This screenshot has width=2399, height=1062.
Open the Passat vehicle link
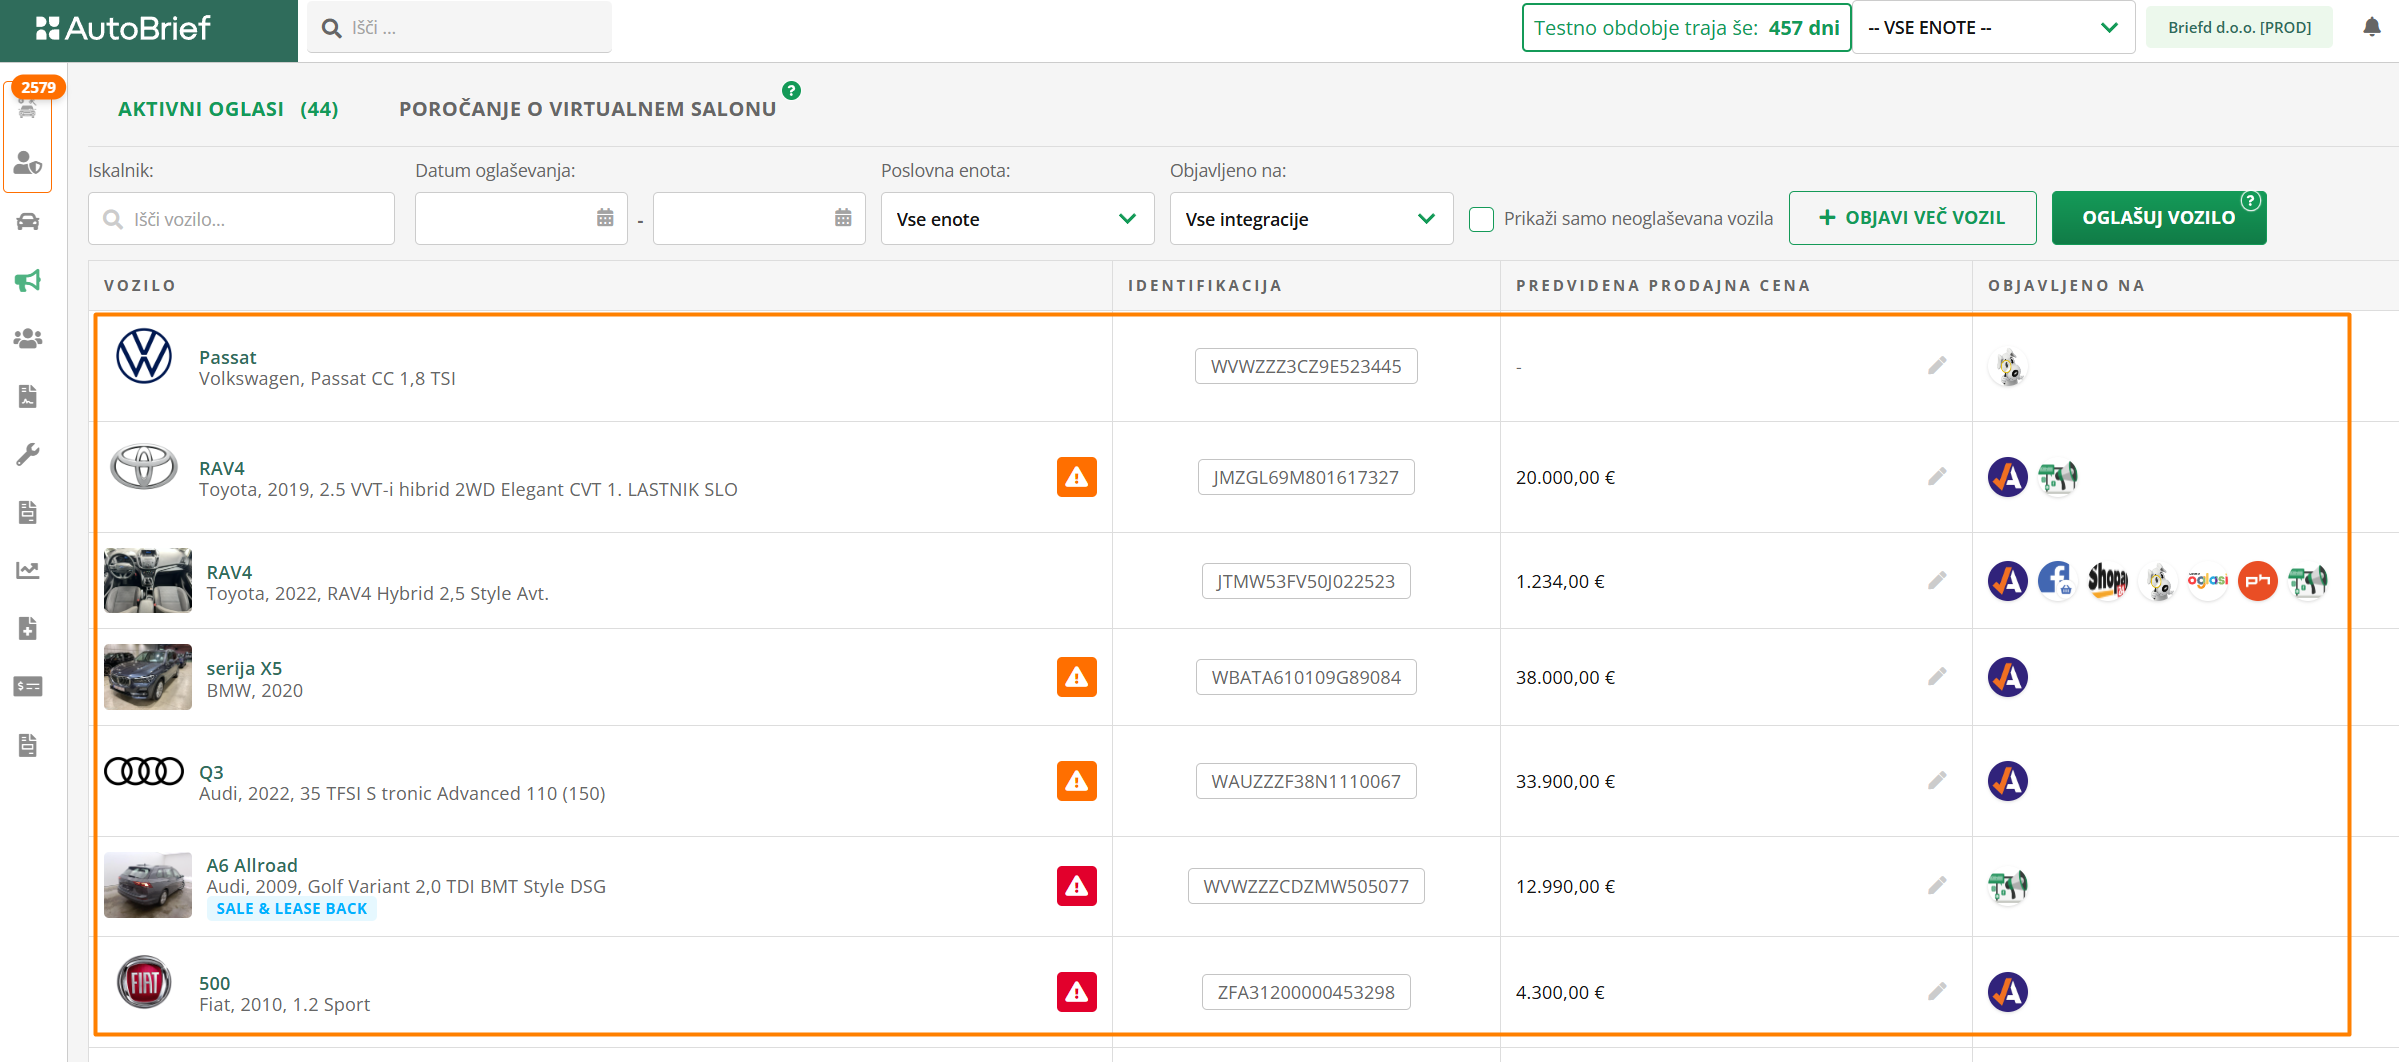(227, 357)
